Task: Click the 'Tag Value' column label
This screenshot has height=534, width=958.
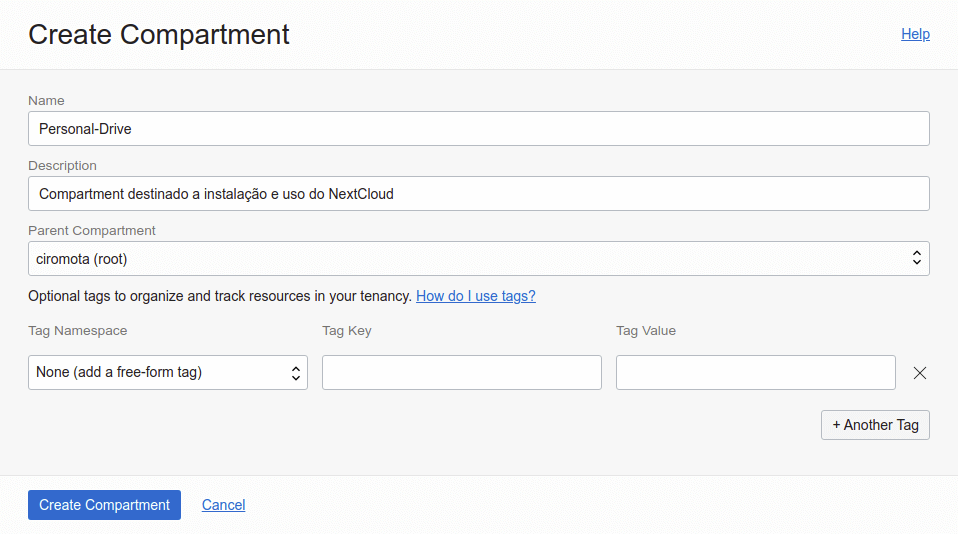Action: coord(645,331)
